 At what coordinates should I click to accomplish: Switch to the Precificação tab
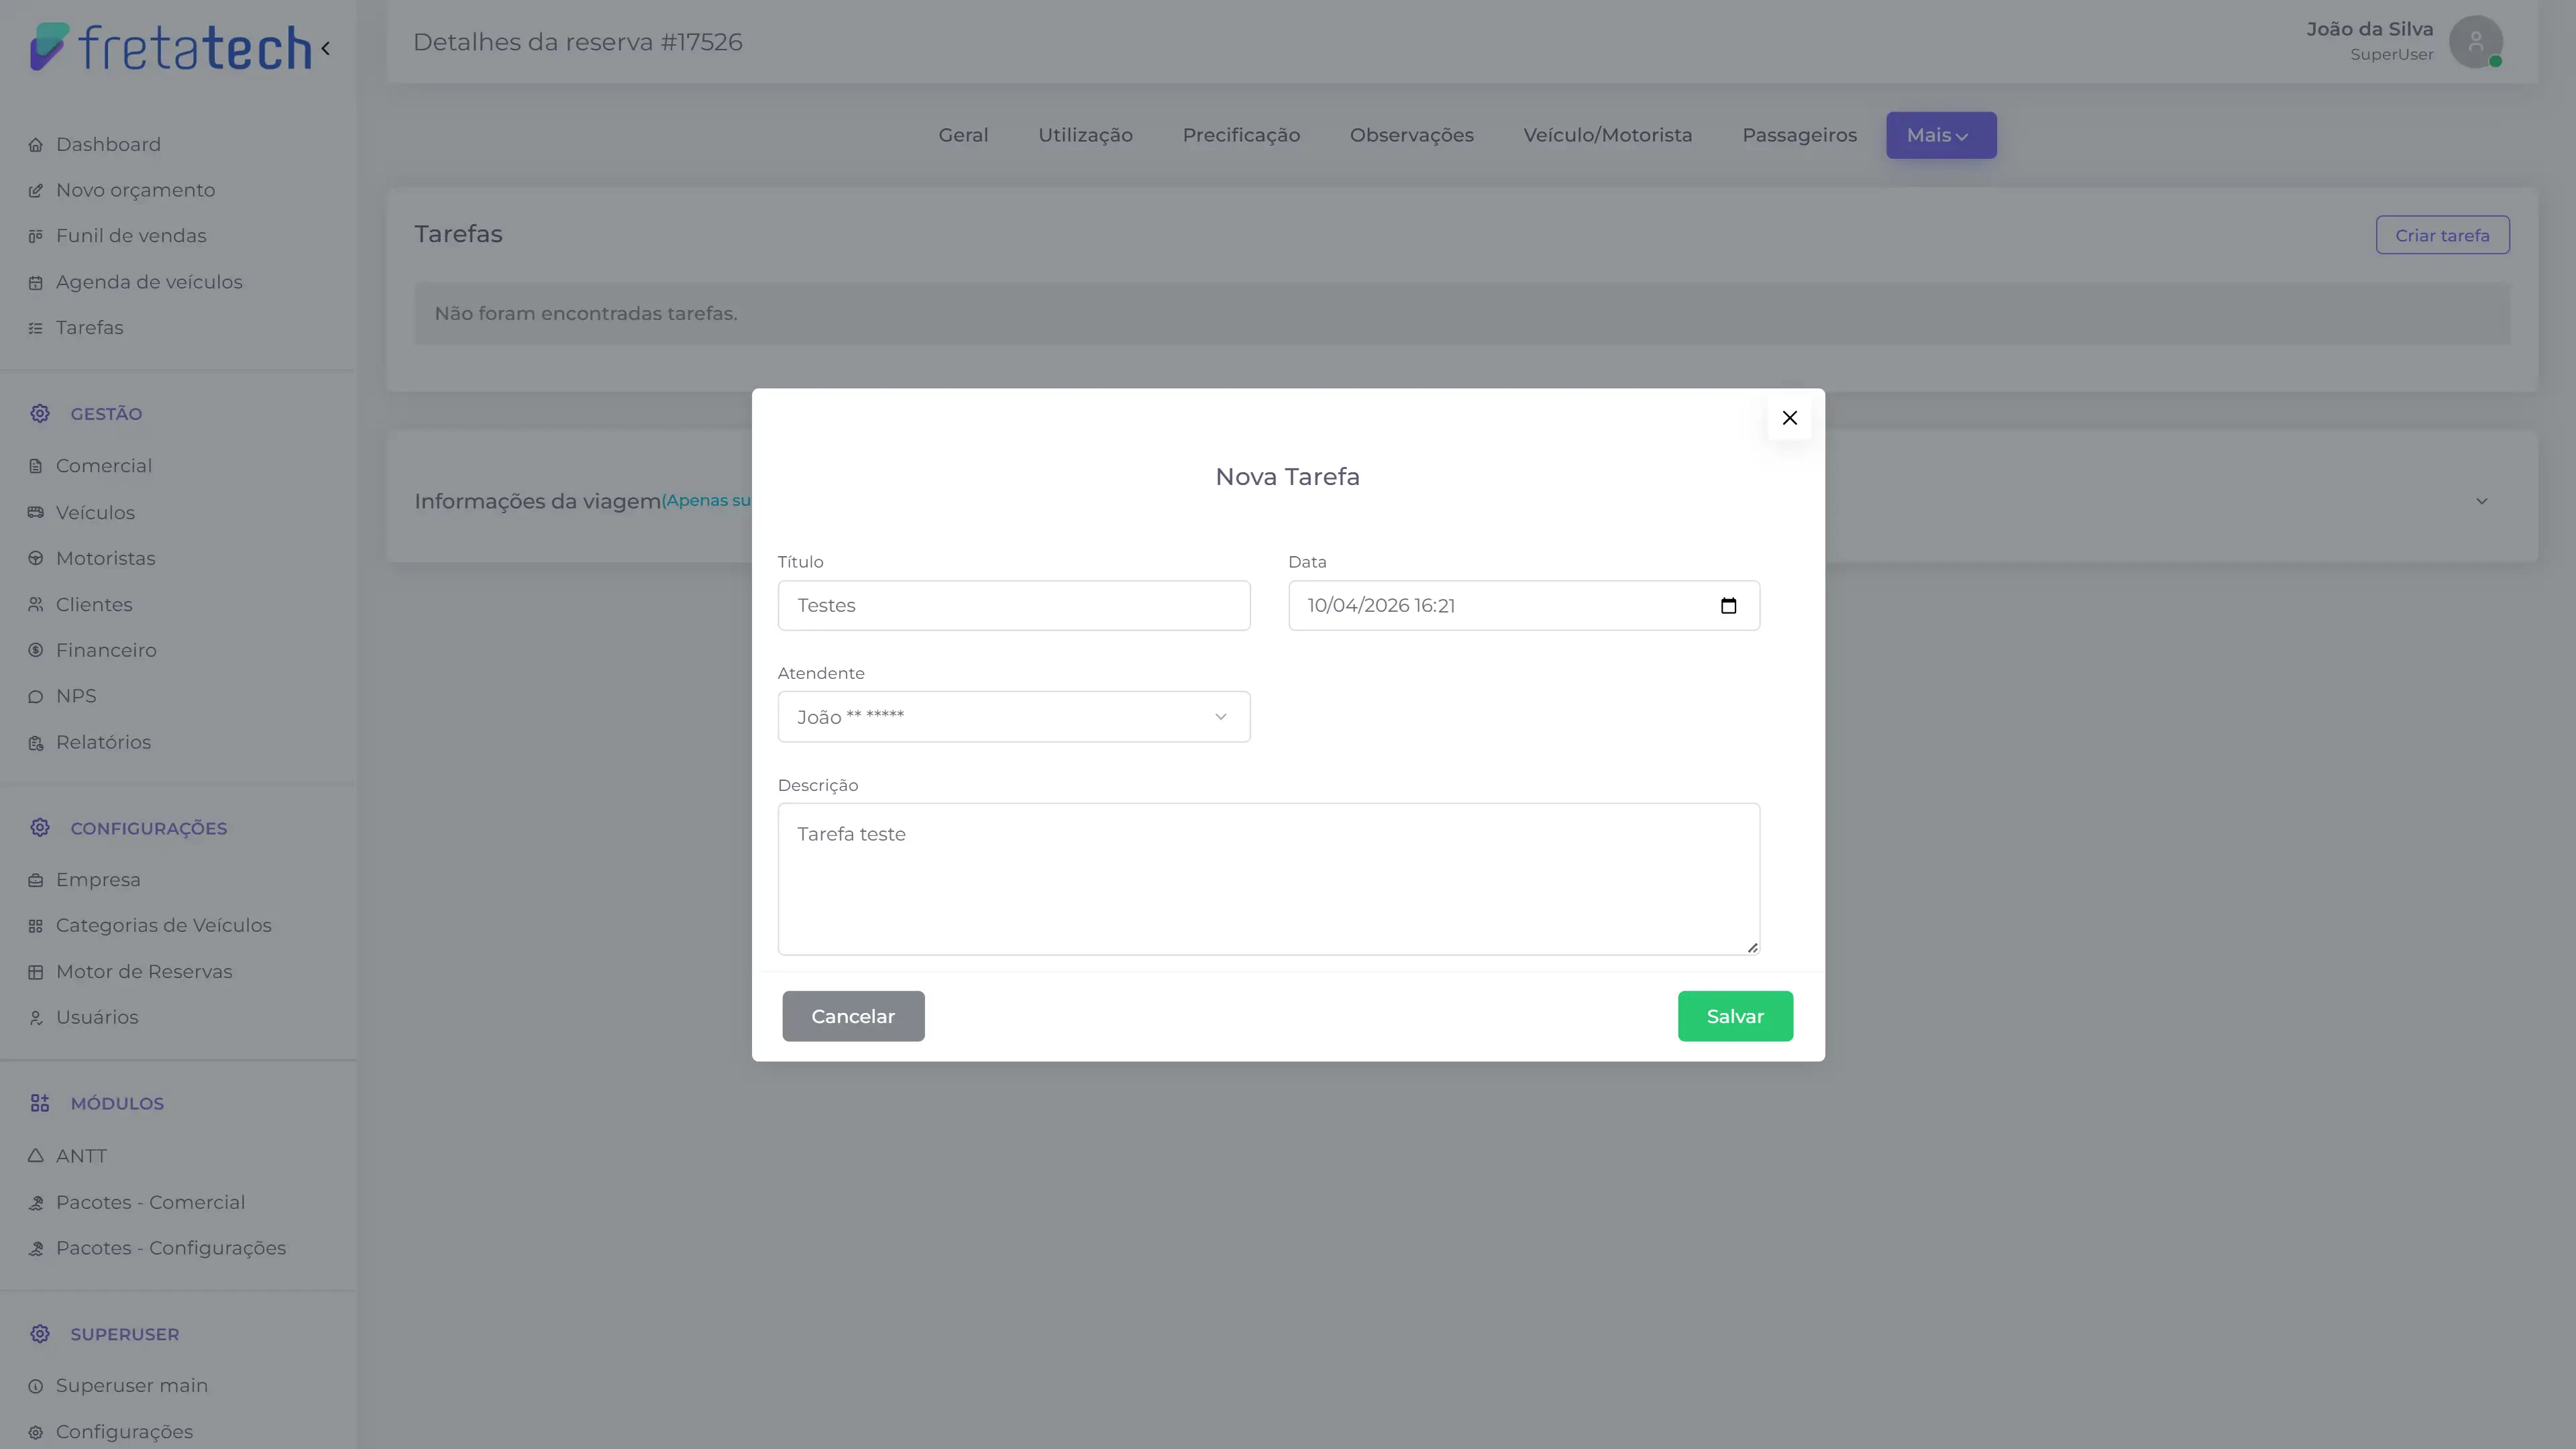tap(1241, 135)
